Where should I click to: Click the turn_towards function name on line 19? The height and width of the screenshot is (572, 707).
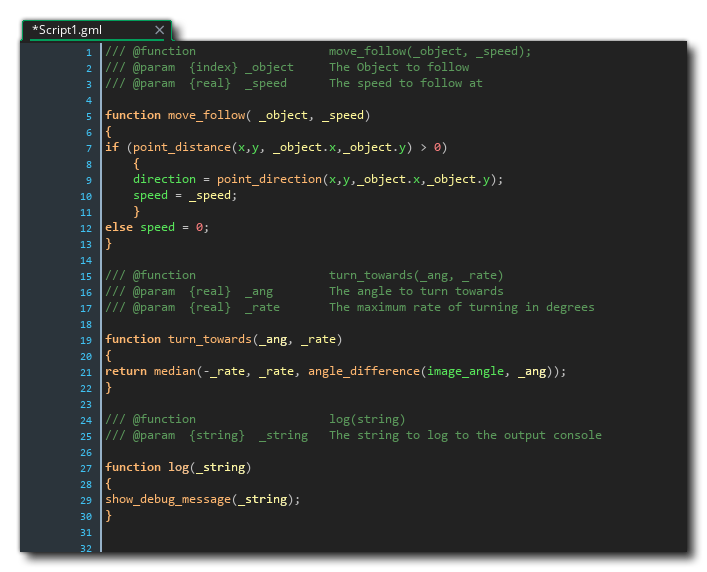(x=209, y=339)
